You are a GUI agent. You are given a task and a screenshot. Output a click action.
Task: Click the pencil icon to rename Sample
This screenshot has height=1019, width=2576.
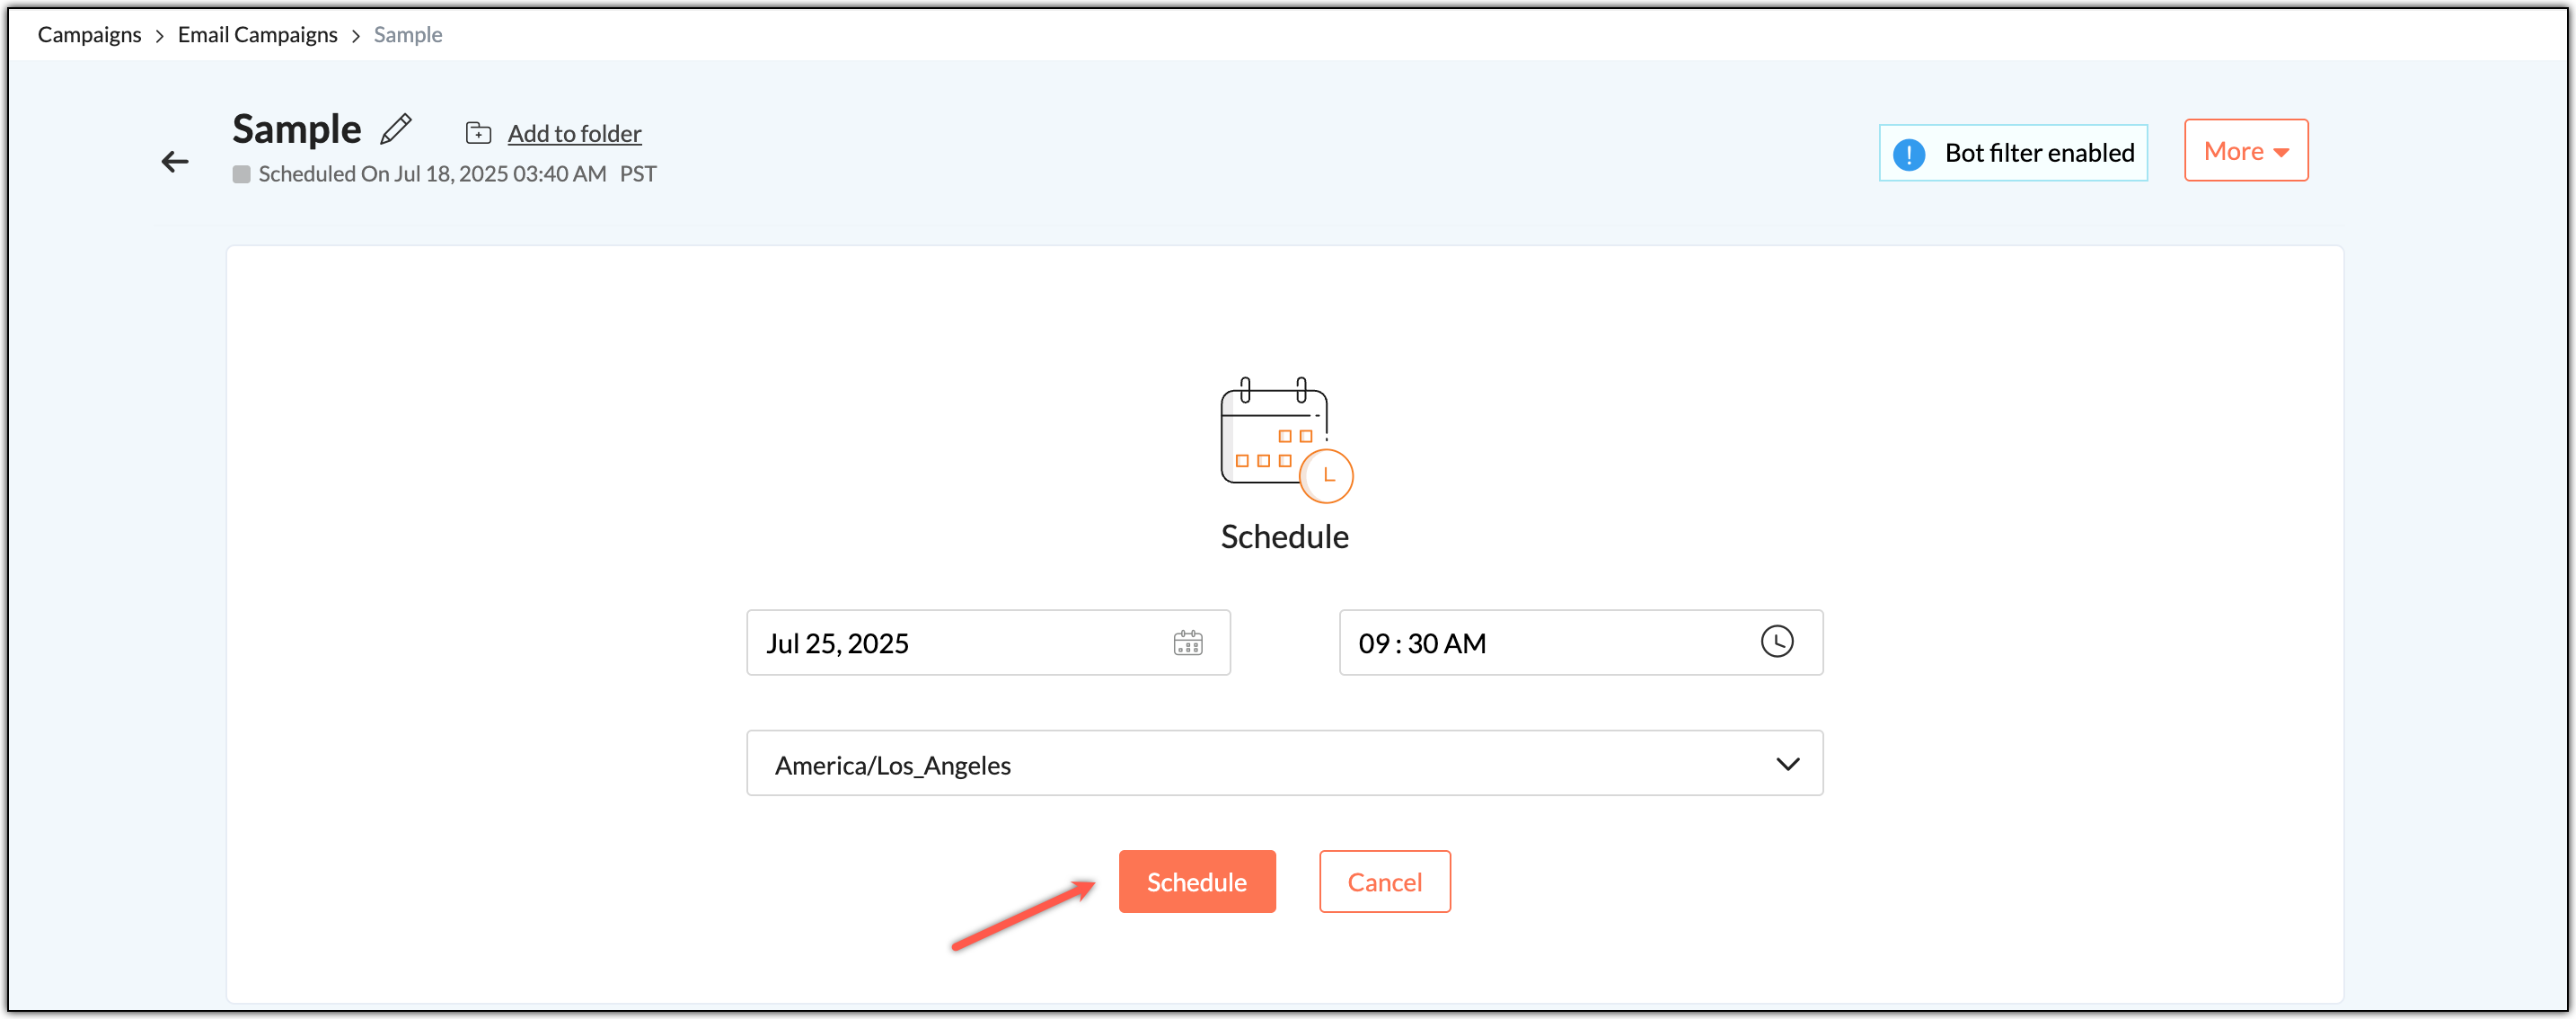coord(396,129)
